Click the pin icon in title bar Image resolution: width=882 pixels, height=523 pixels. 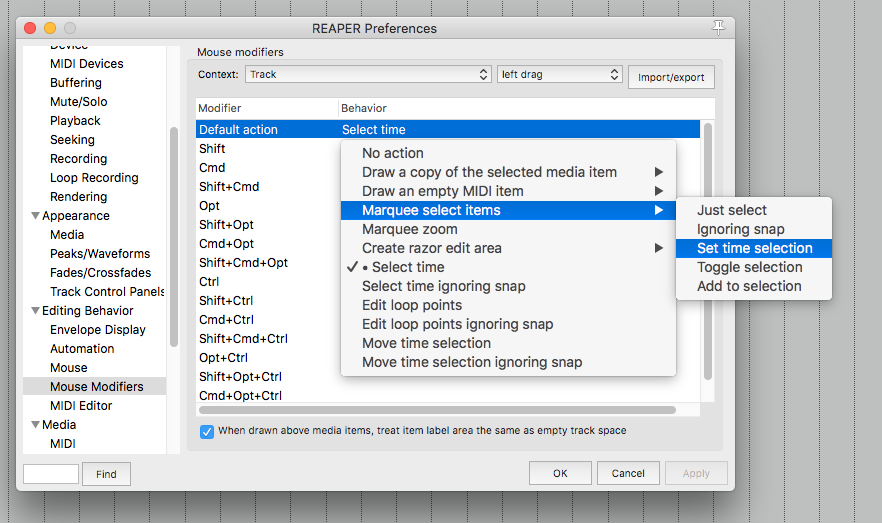(718, 28)
